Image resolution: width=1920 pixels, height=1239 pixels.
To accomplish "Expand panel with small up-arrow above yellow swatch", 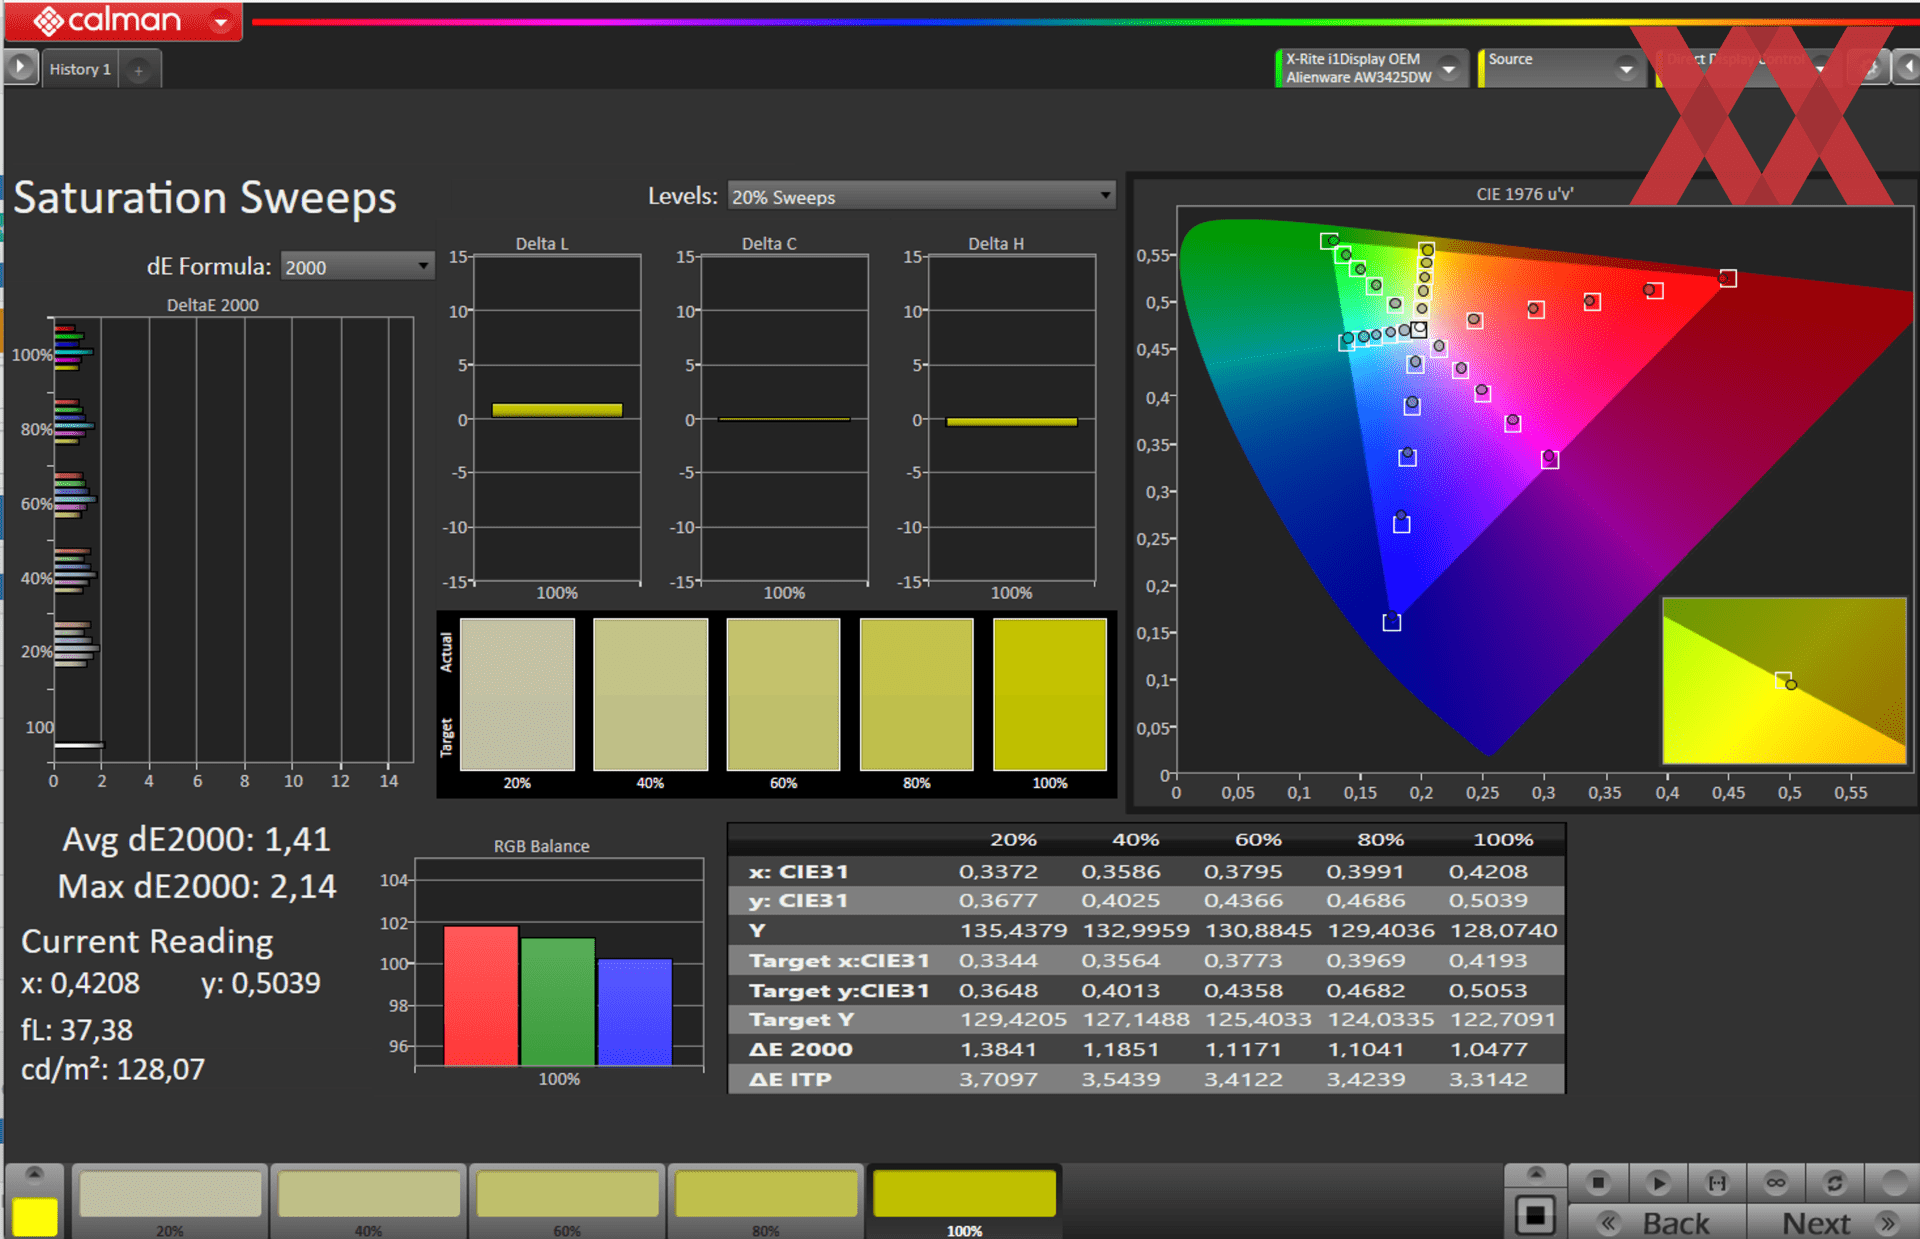I will click(x=34, y=1173).
